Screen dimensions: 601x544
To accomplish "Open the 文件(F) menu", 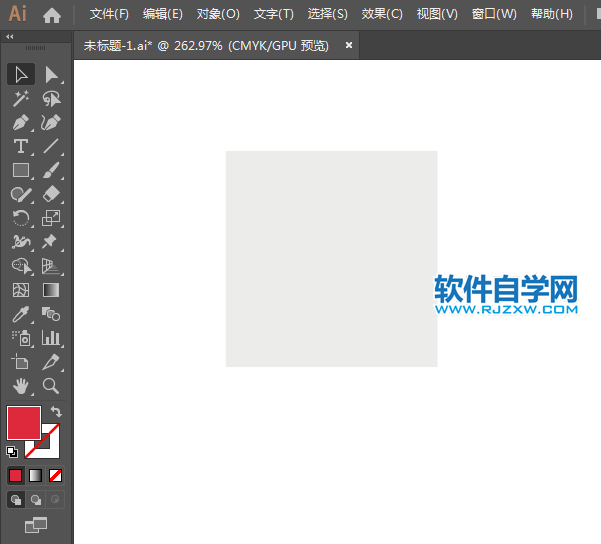I will point(109,14).
